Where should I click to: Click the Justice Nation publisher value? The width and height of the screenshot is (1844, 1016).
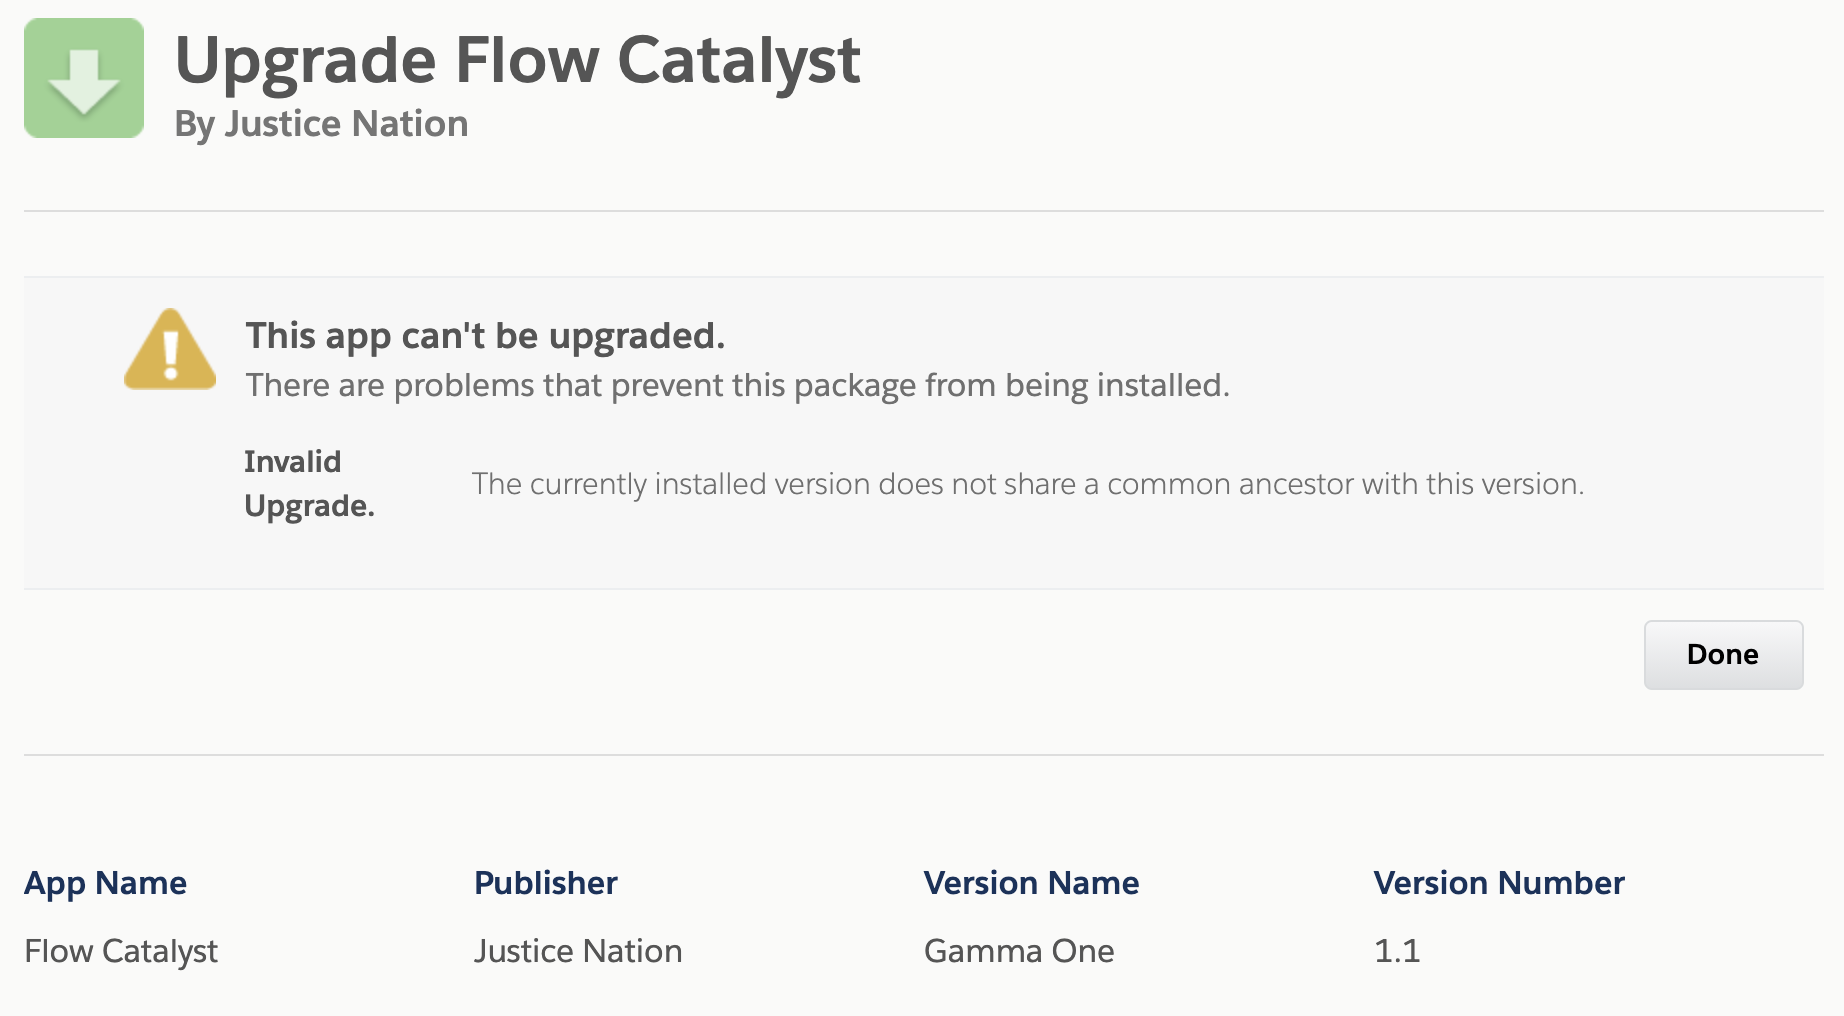(578, 951)
